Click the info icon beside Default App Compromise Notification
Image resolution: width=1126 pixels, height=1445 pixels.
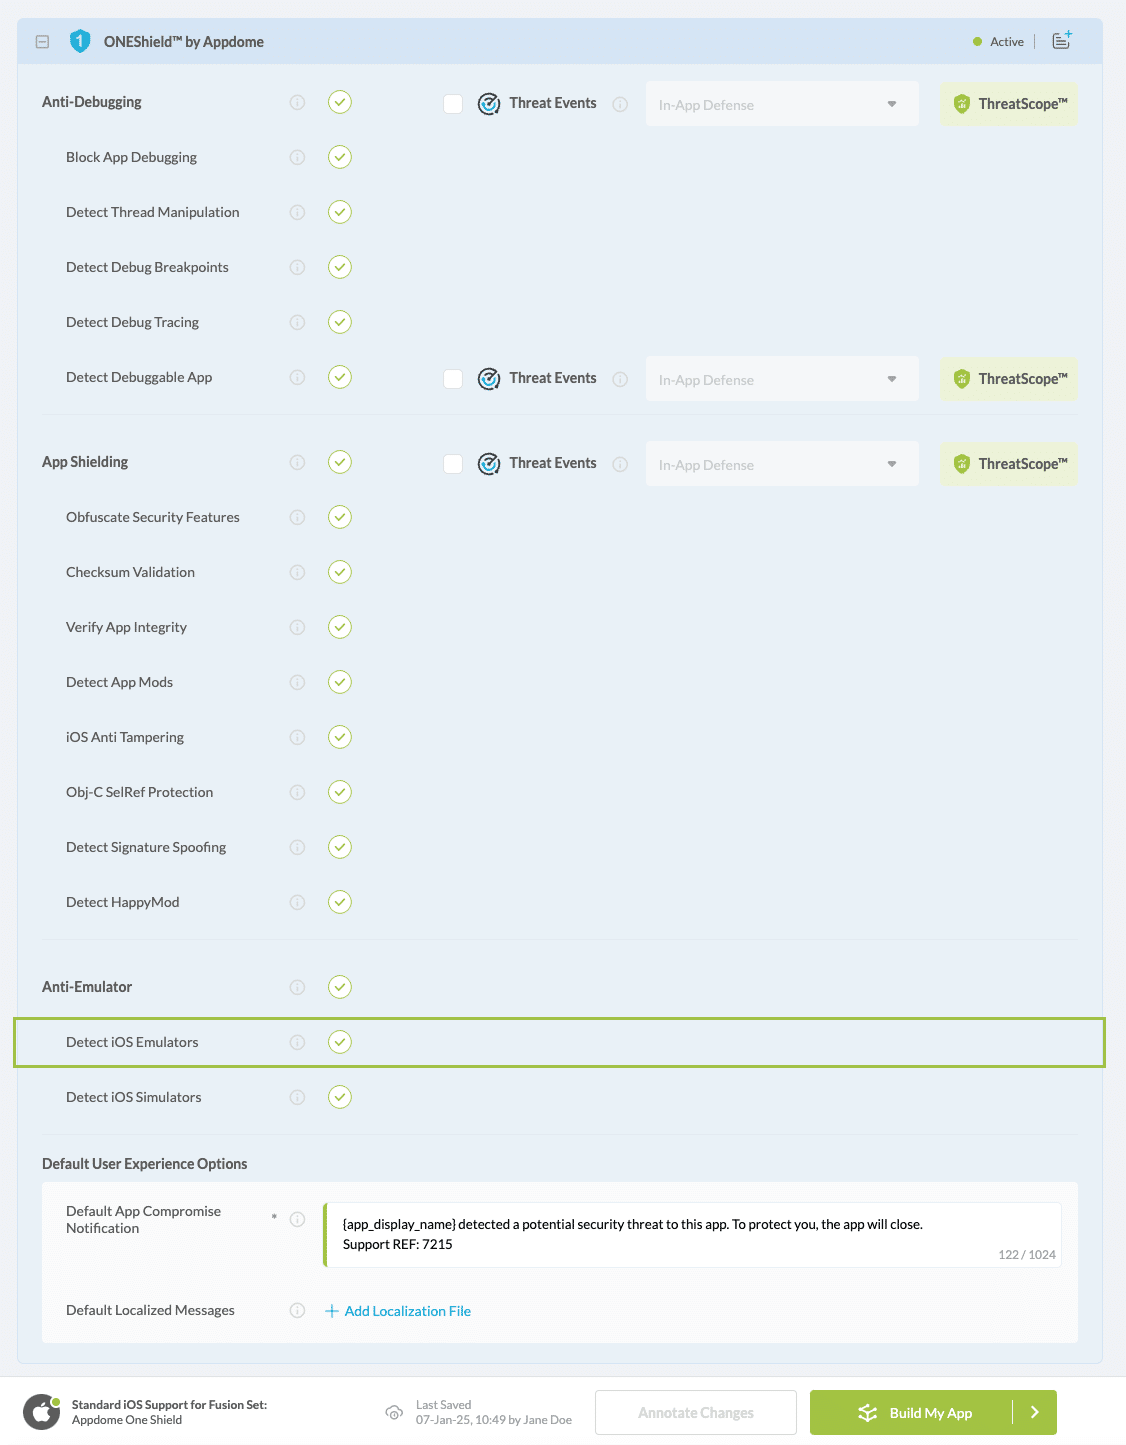[297, 1219]
